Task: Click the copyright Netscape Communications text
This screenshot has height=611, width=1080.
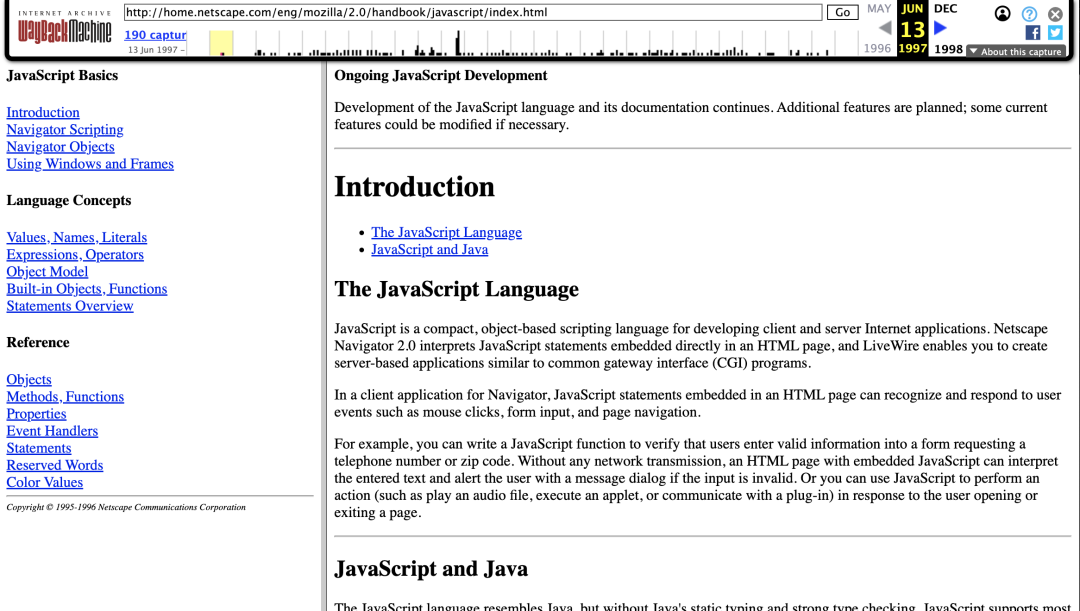Action: click(126, 507)
